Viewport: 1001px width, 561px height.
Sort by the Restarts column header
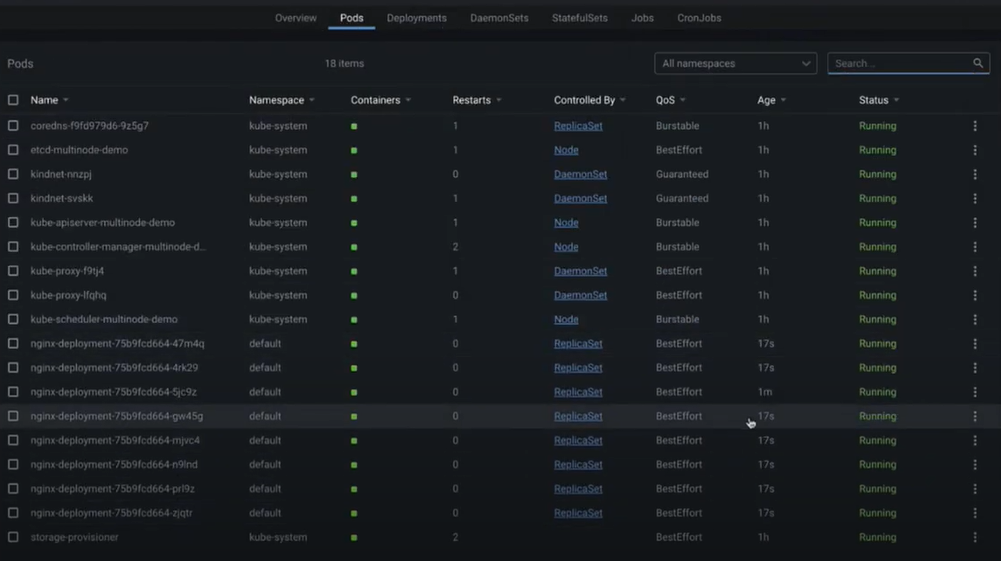[471, 100]
